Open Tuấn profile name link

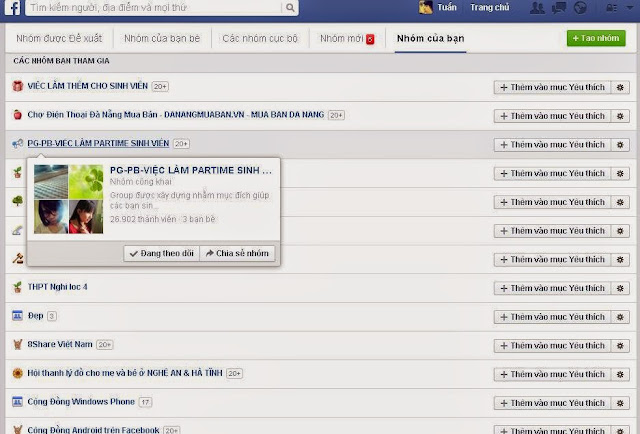coord(447,7)
